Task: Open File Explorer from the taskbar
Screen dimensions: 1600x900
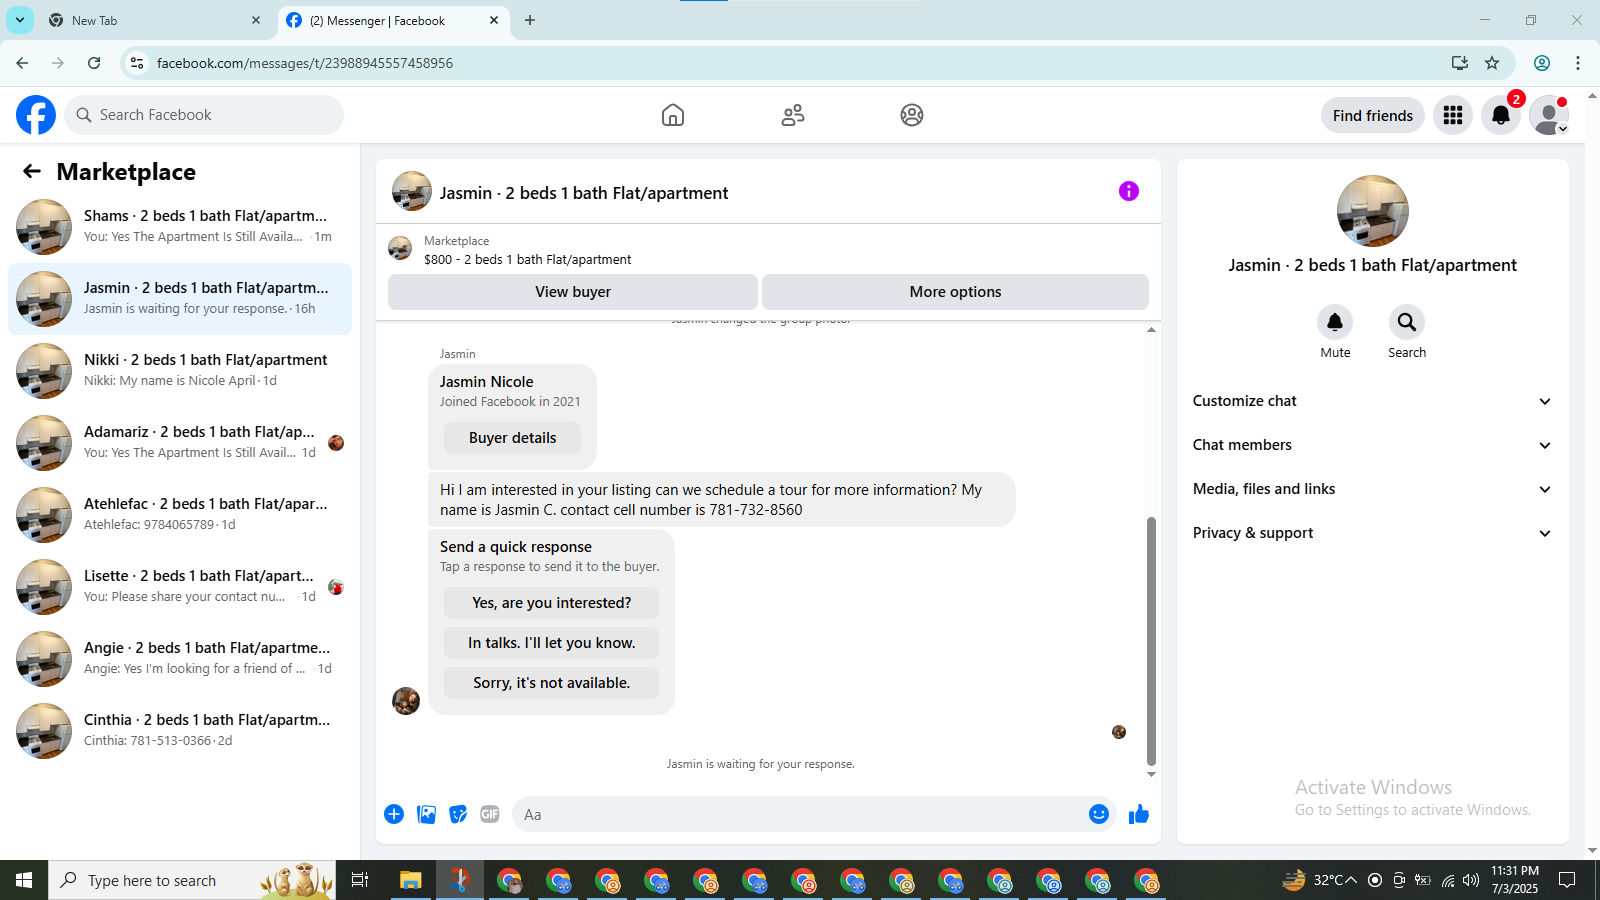Action: (x=410, y=880)
